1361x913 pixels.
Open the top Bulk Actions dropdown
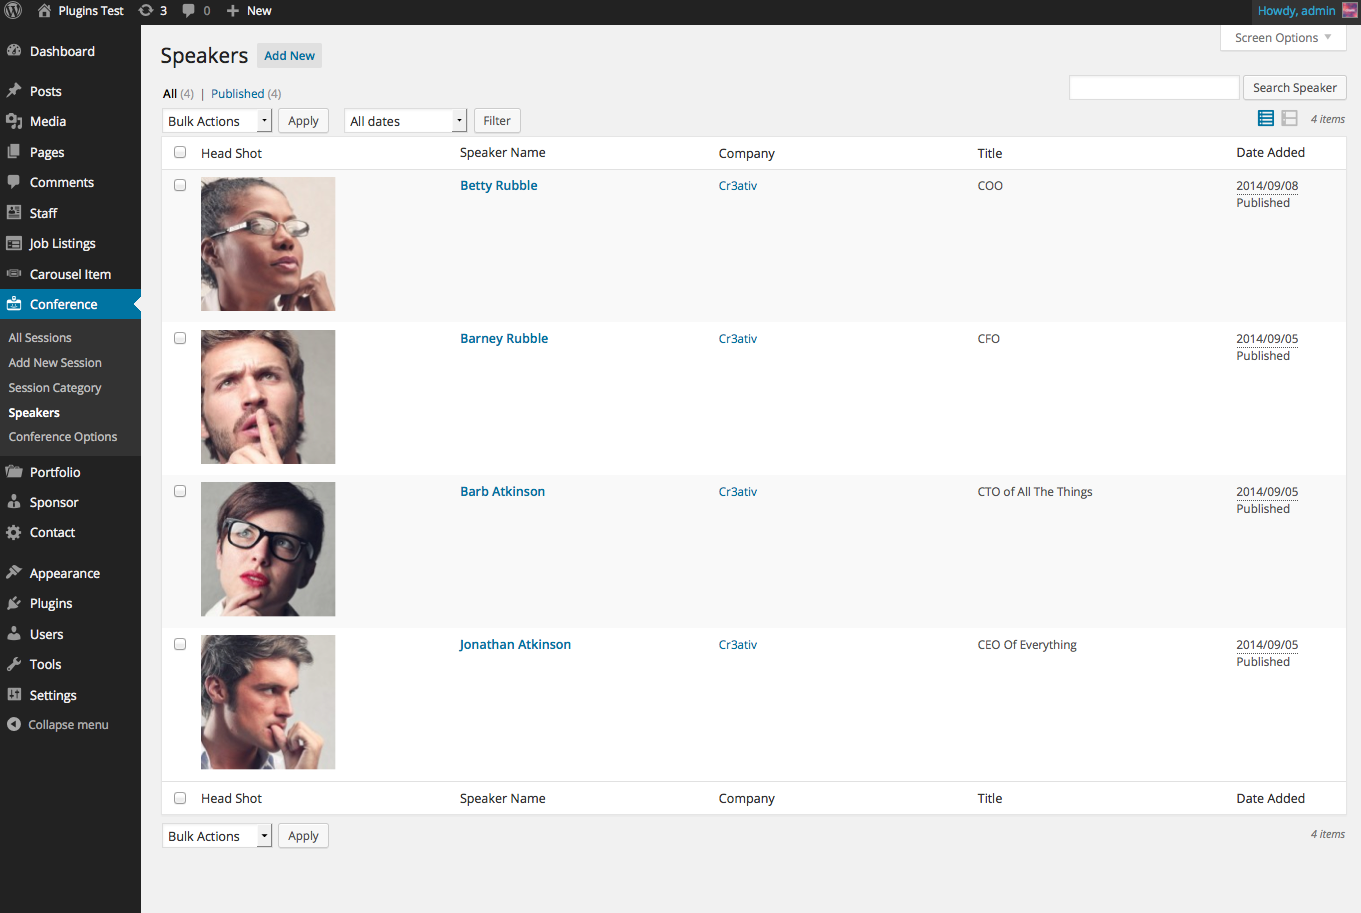(x=216, y=121)
